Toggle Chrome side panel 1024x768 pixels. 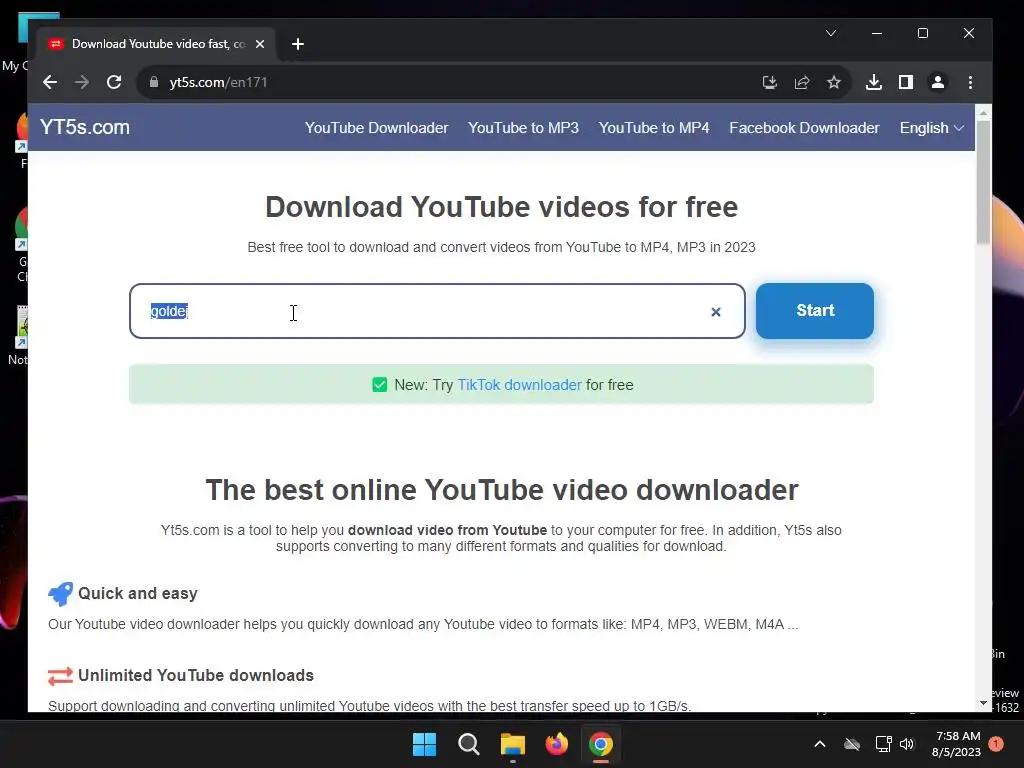(906, 82)
